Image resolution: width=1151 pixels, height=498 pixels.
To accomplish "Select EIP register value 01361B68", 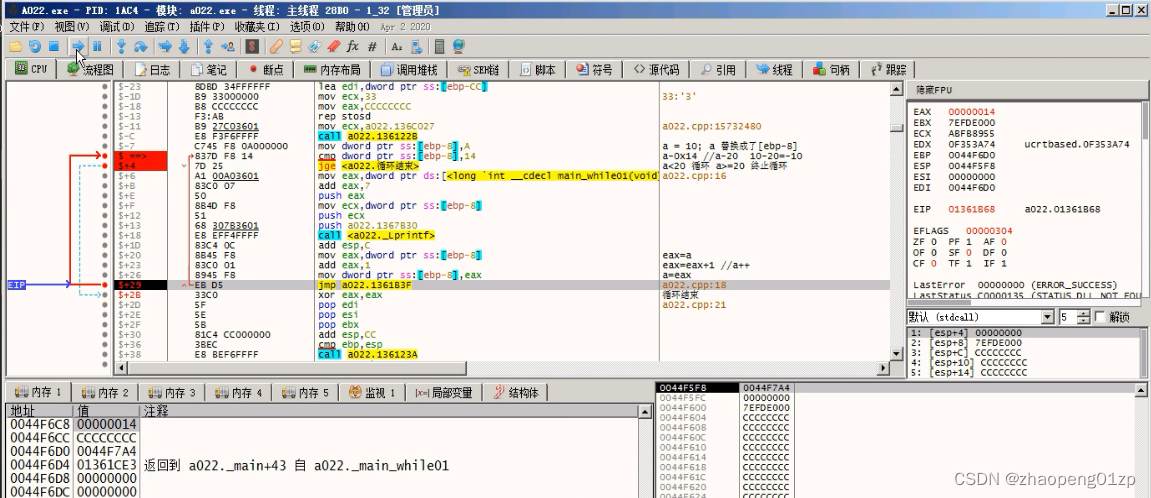I will point(971,209).
